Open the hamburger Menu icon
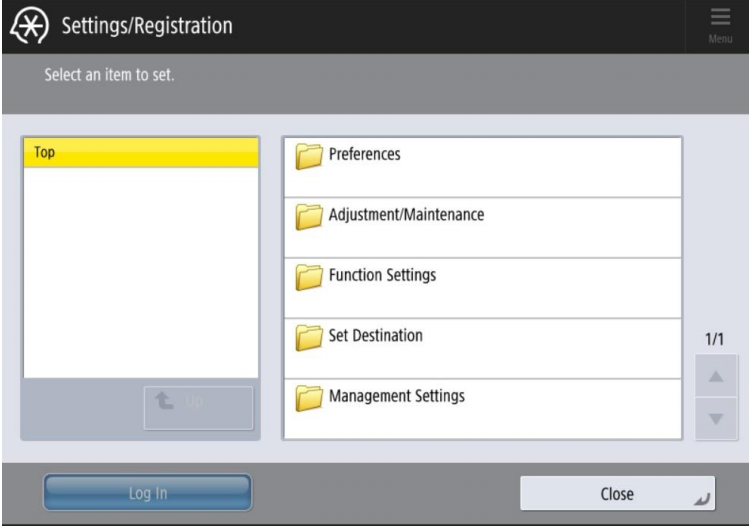Viewport: 749px width, 526px height. pyautogui.click(x=720, y=24)
